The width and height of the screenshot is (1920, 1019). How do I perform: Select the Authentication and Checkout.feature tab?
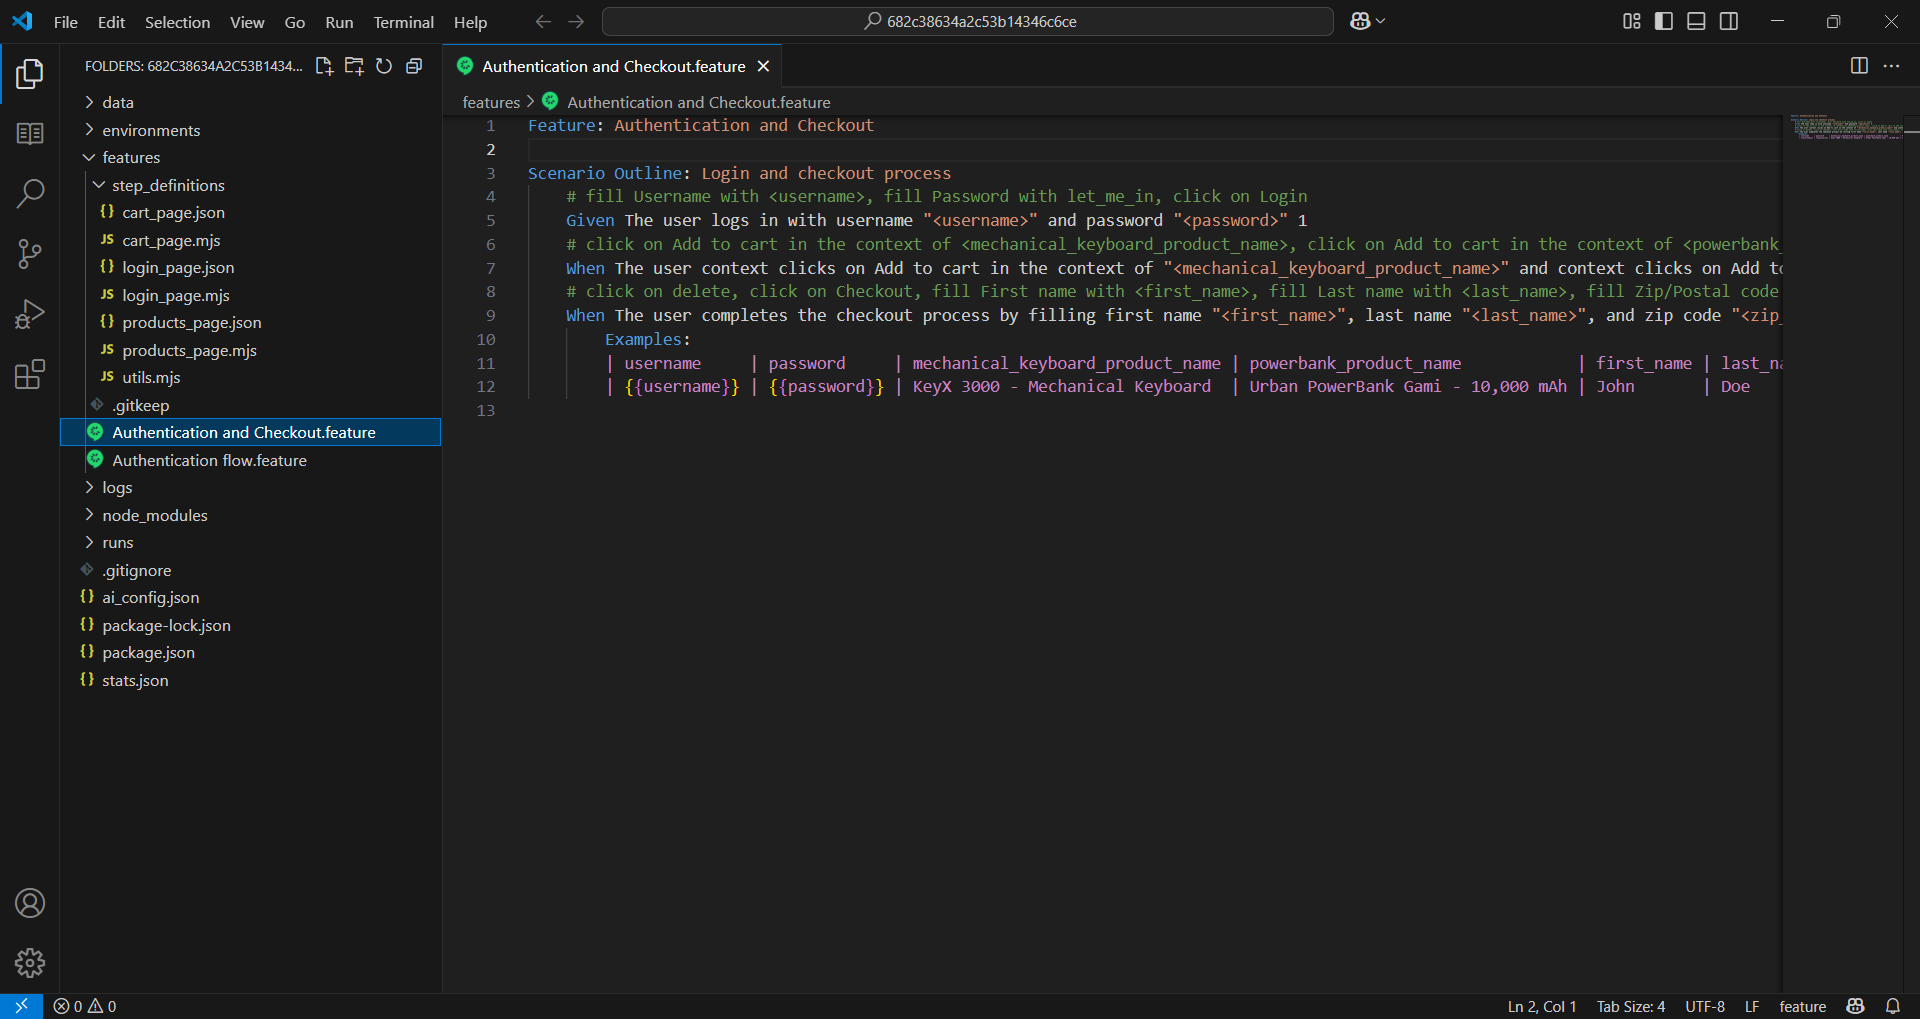pyautogui.click(x=613, y=66)
